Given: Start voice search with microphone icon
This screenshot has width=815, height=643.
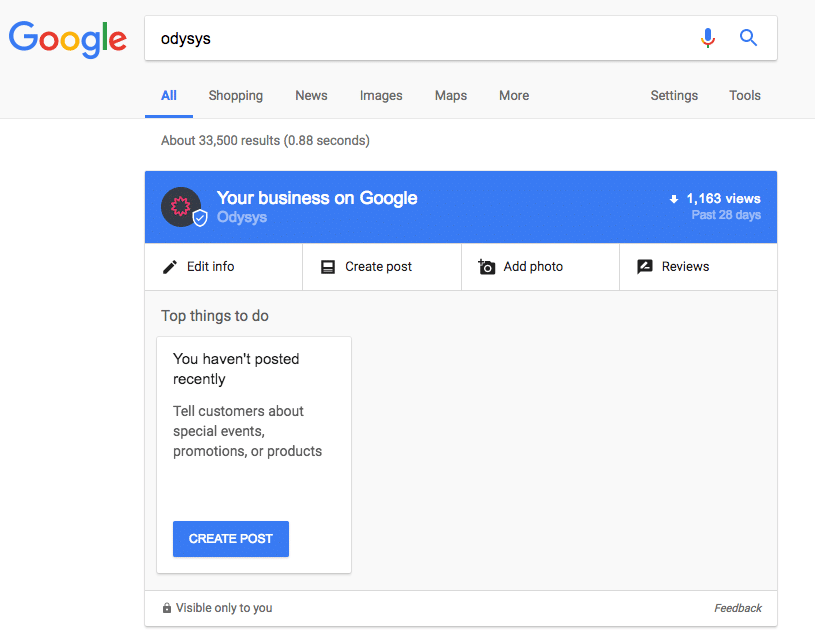Looking at the screenshot, I should [707, 38].
